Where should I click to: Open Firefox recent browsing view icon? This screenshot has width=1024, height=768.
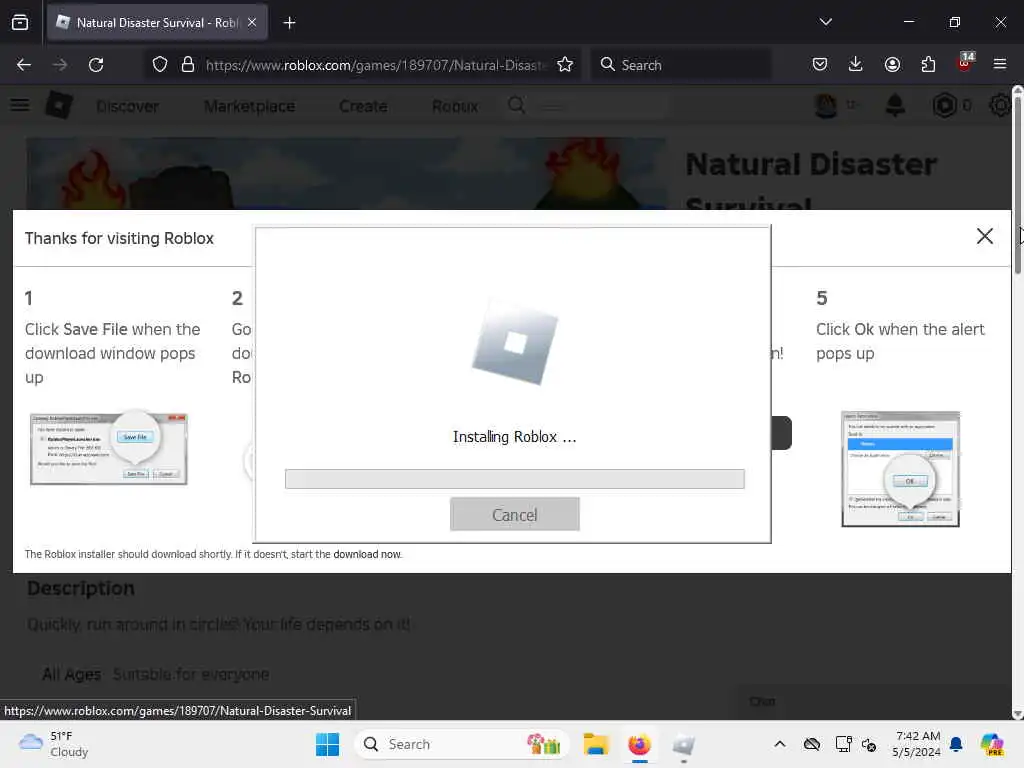[x=20, y=23]
